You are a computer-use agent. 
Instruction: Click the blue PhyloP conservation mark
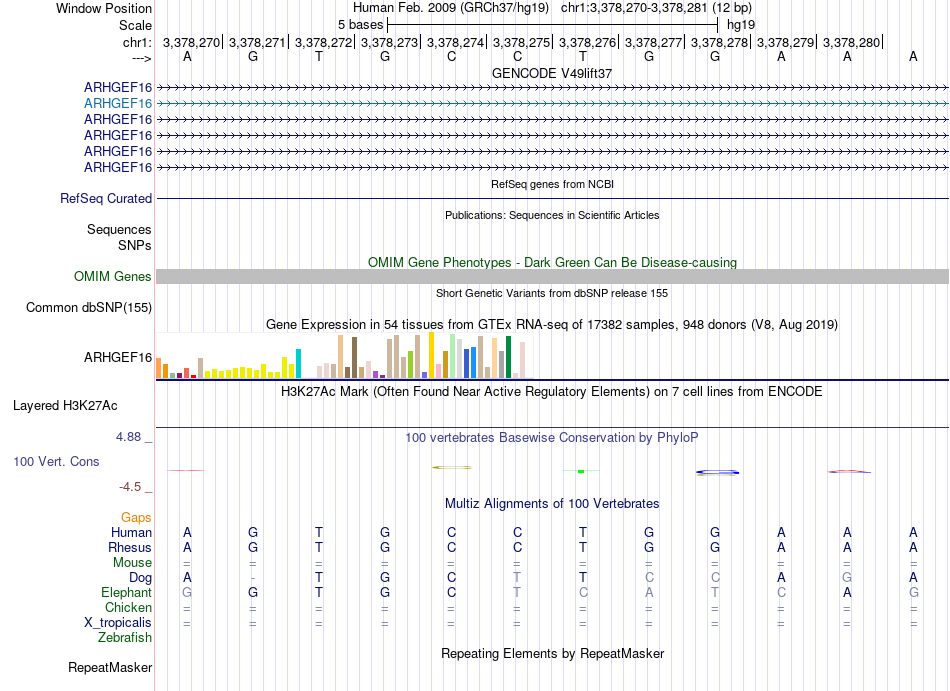point(717,472)
